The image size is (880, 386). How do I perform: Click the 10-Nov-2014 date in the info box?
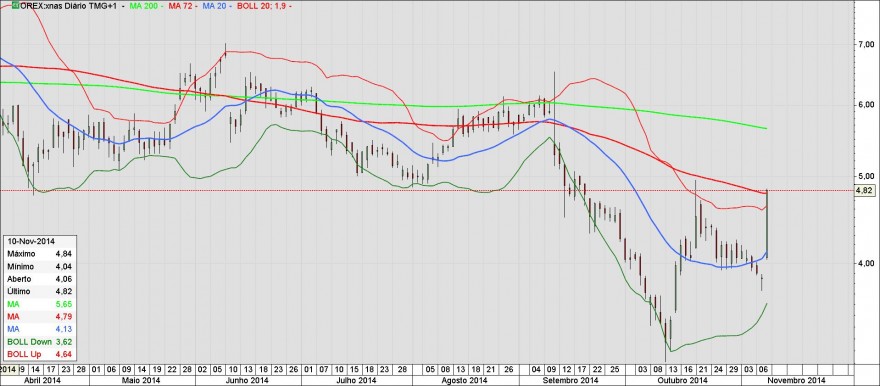(x=30, y=241)
